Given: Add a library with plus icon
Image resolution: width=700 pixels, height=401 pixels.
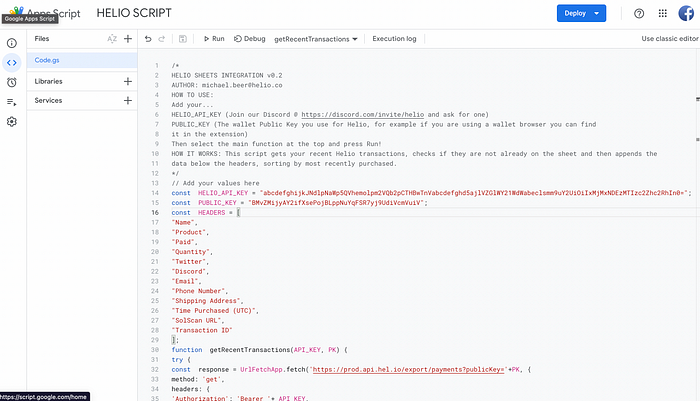Looking at the screenshot, I should coord(128,81).
